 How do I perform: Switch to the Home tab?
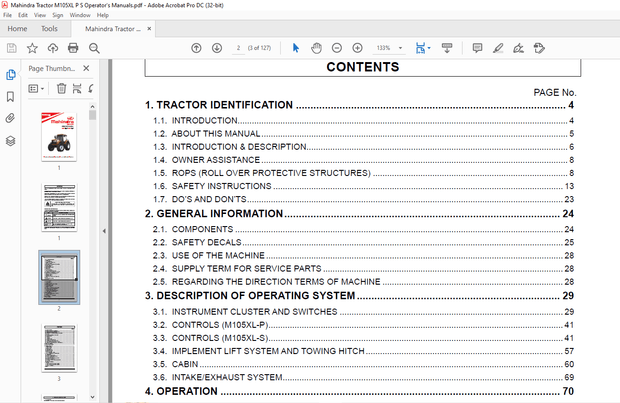tap(17, 29)
